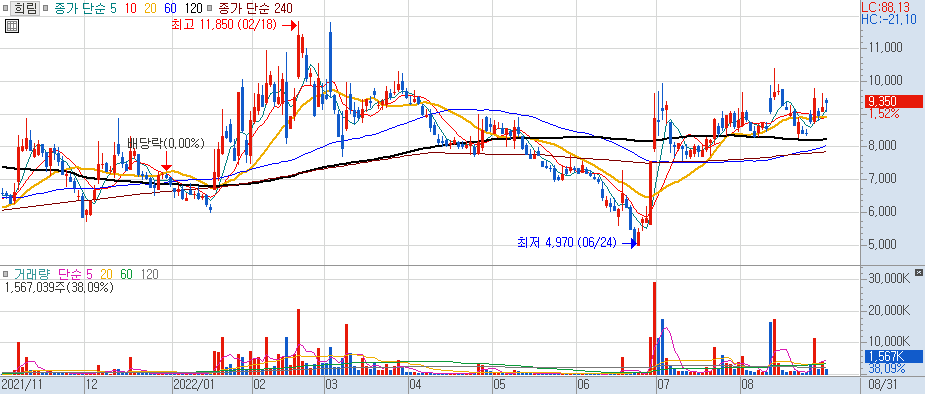Select the green 60 volume average label

point(126,274)
